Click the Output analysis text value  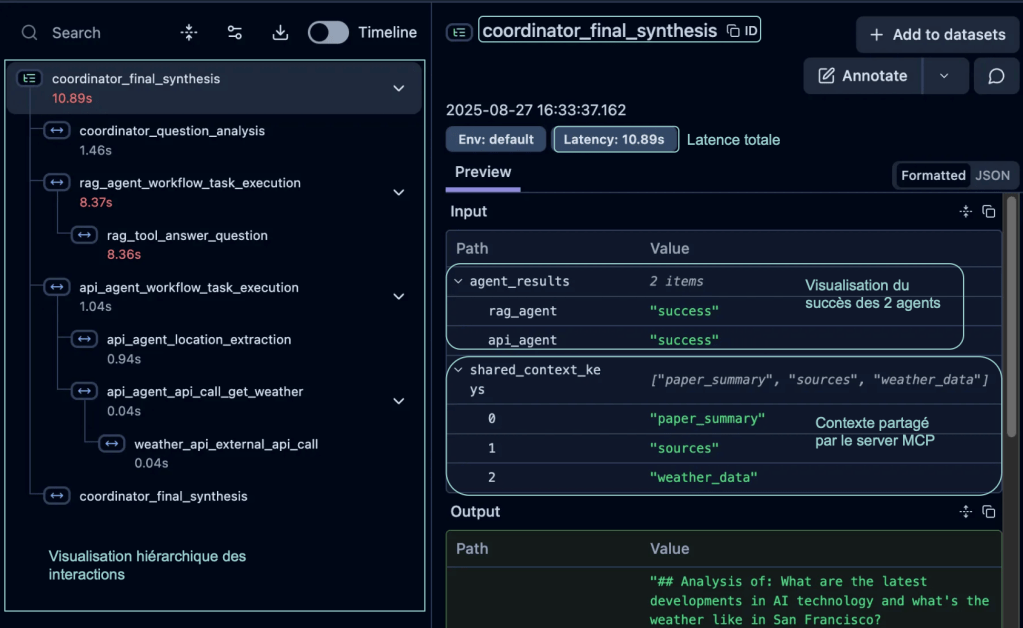(x=819, y=601)
